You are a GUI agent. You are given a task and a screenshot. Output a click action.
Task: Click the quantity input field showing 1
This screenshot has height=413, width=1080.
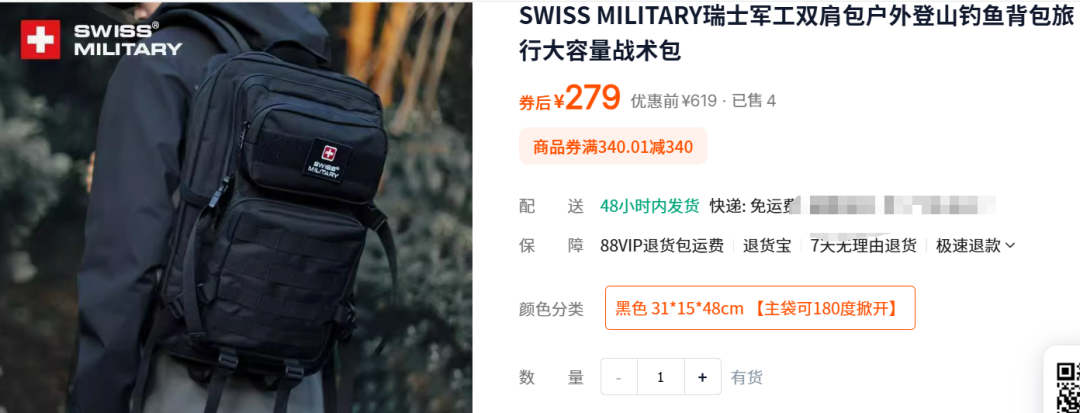tap(661, 377)
